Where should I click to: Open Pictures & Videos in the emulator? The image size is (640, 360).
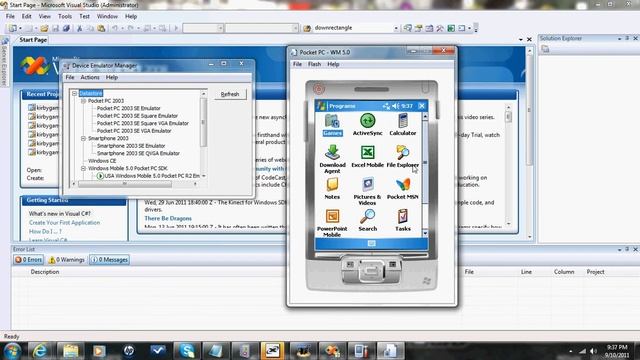click(x=367, y=191)
